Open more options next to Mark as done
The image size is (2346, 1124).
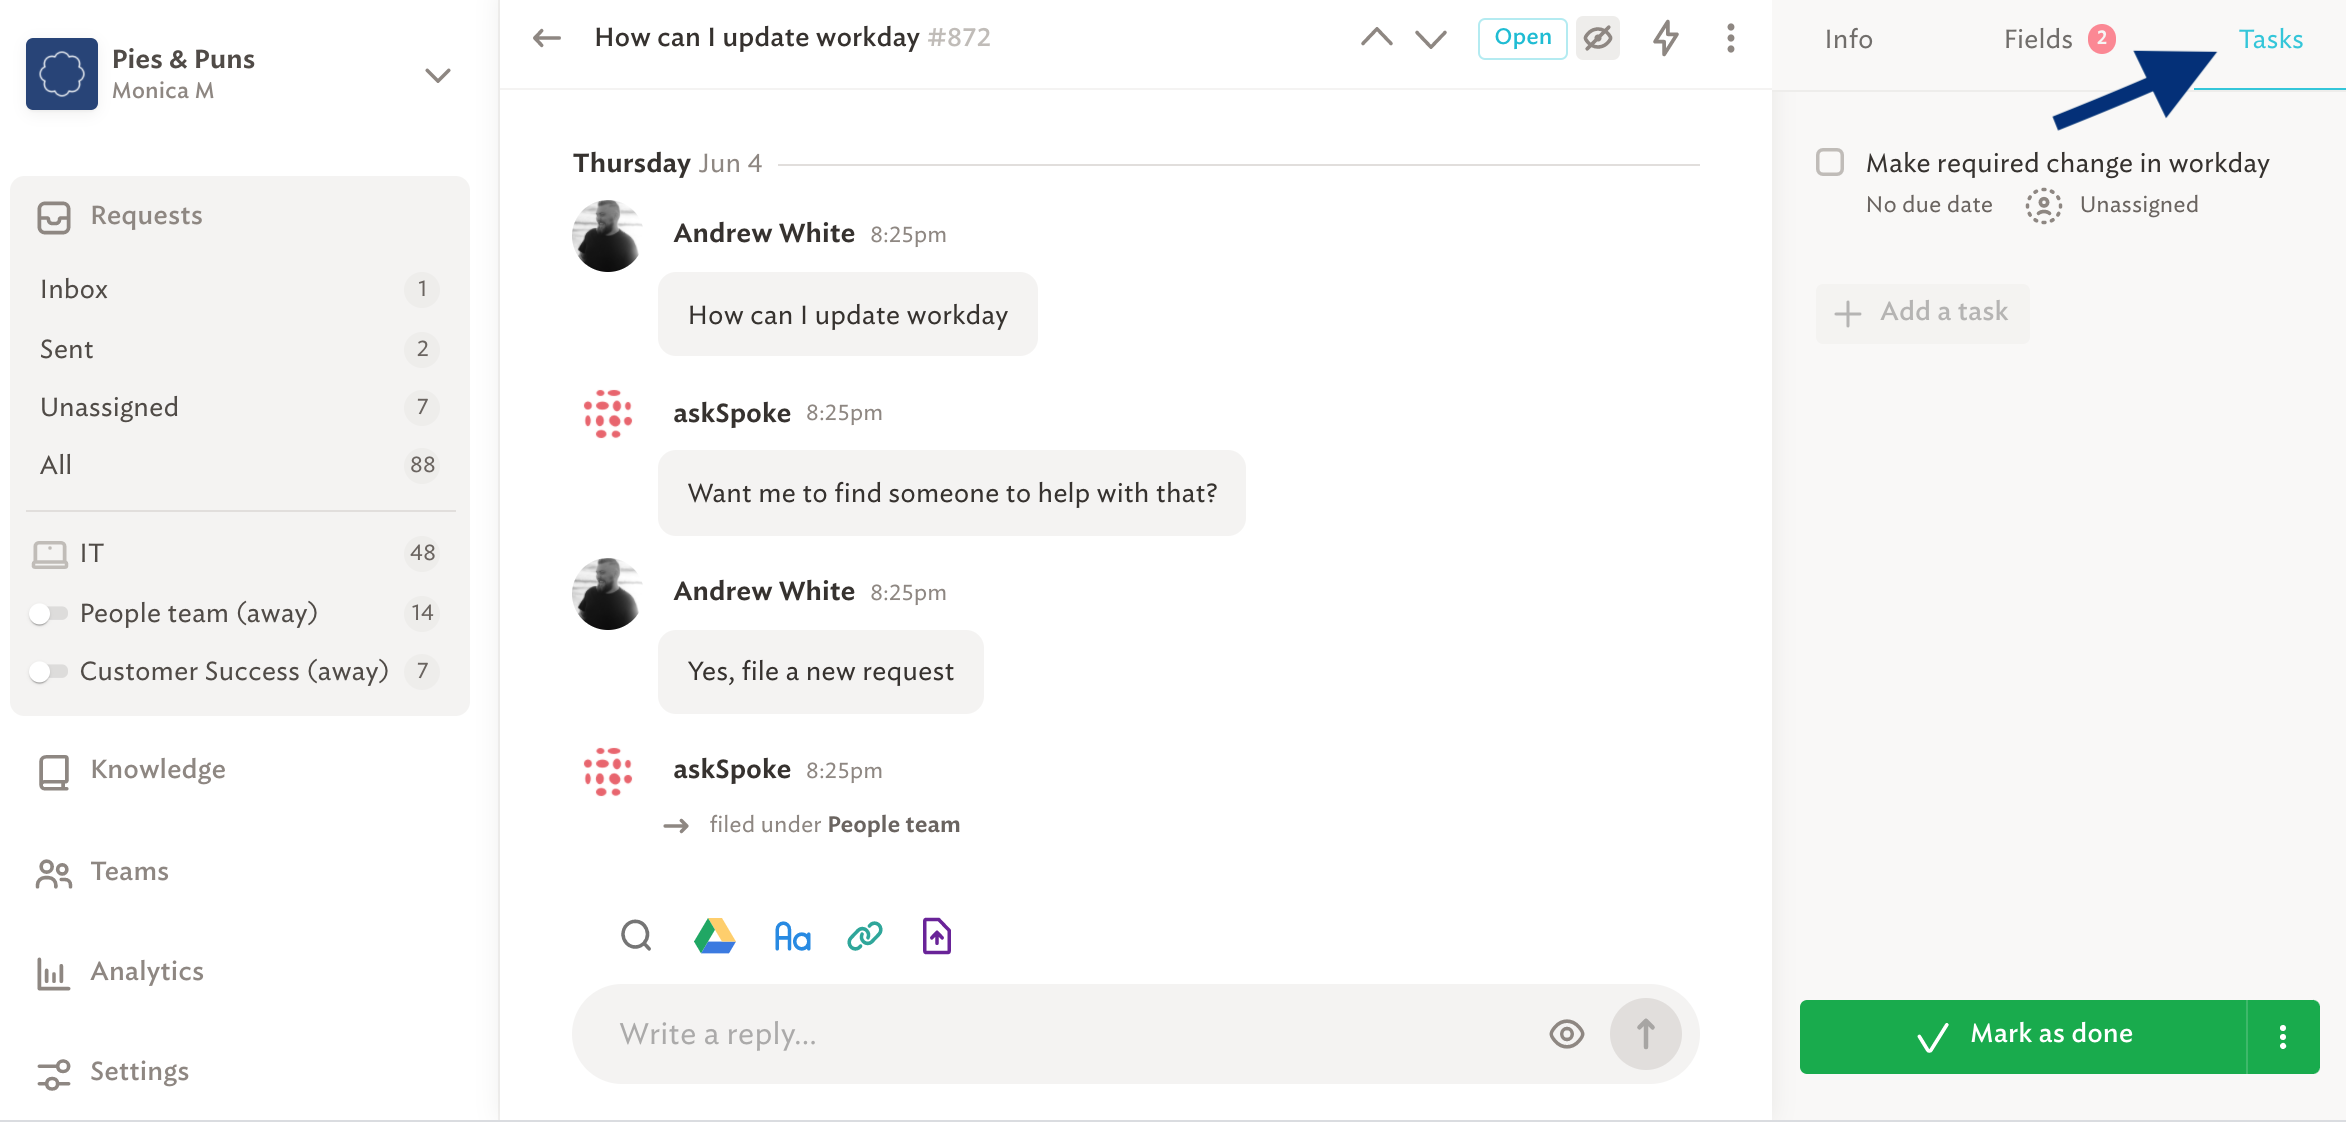pos(2283,1036)
